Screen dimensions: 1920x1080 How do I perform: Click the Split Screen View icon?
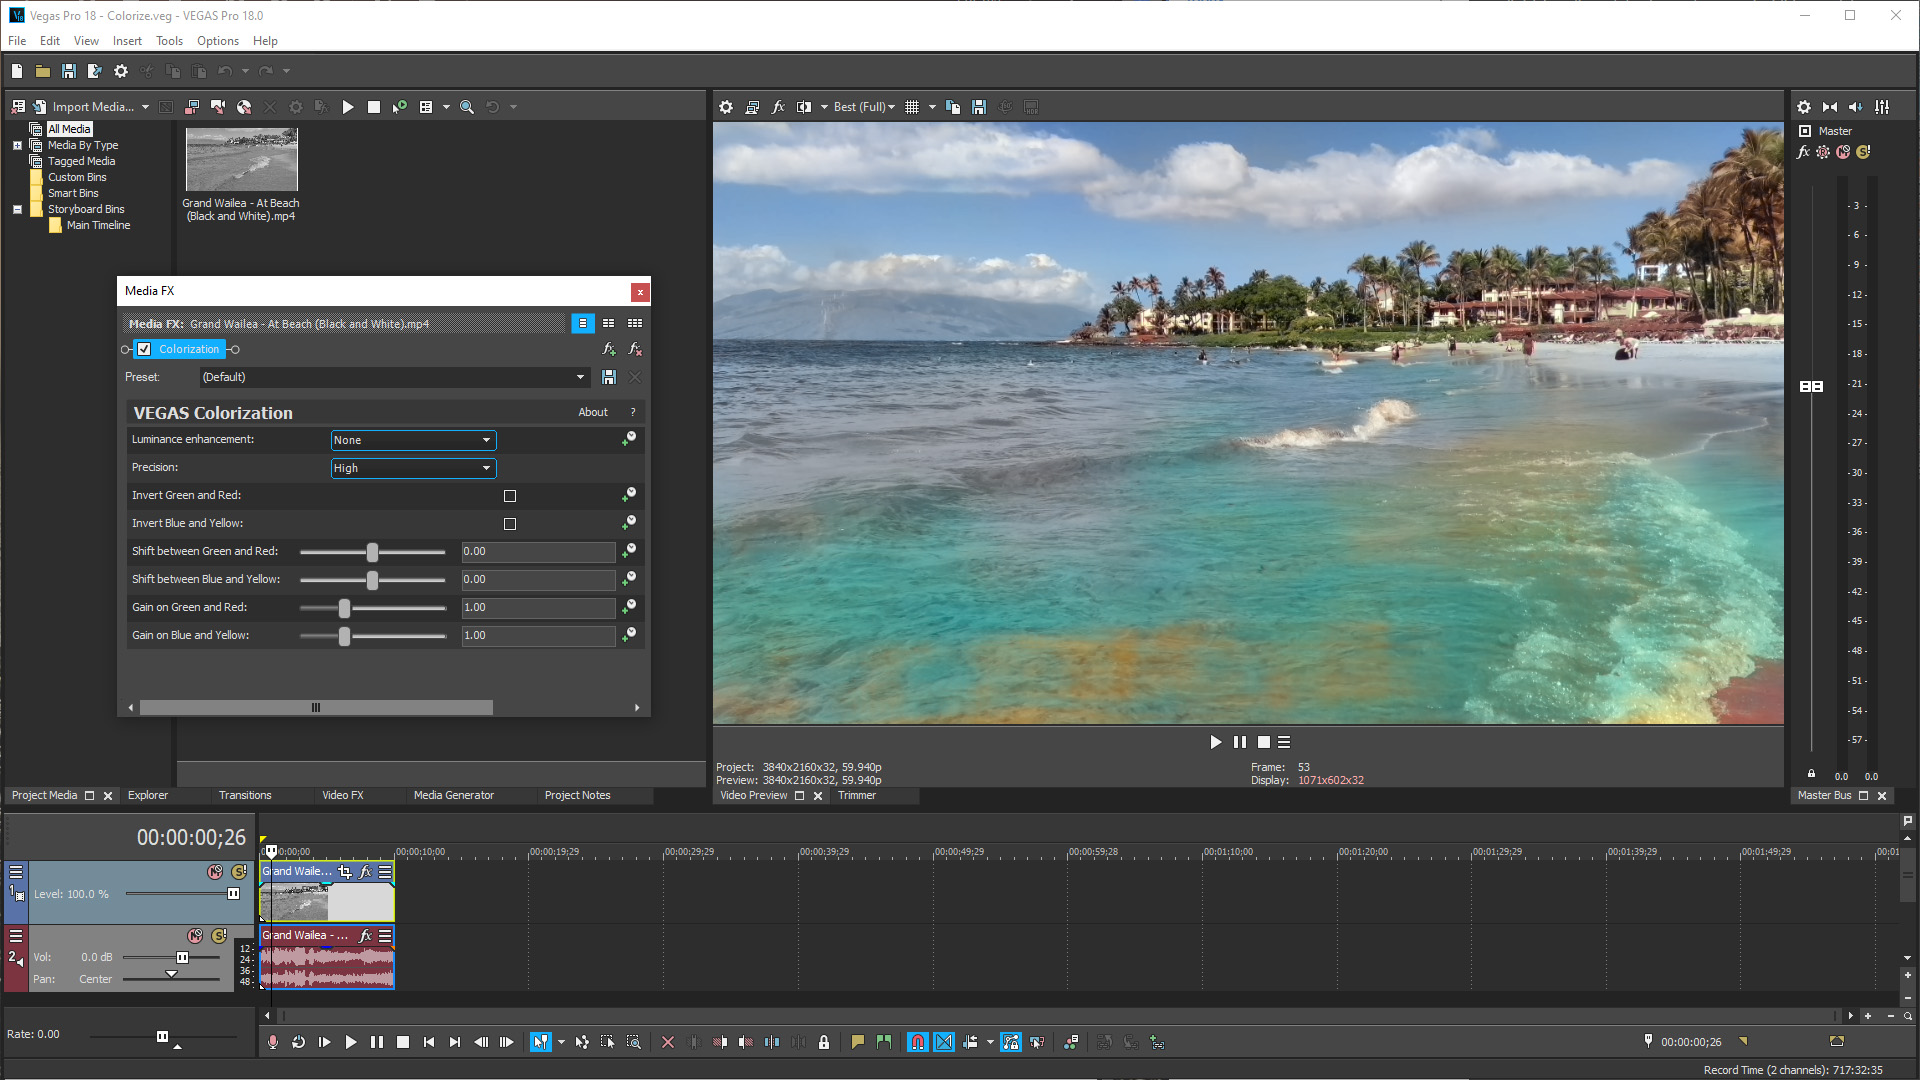point(805,106)
